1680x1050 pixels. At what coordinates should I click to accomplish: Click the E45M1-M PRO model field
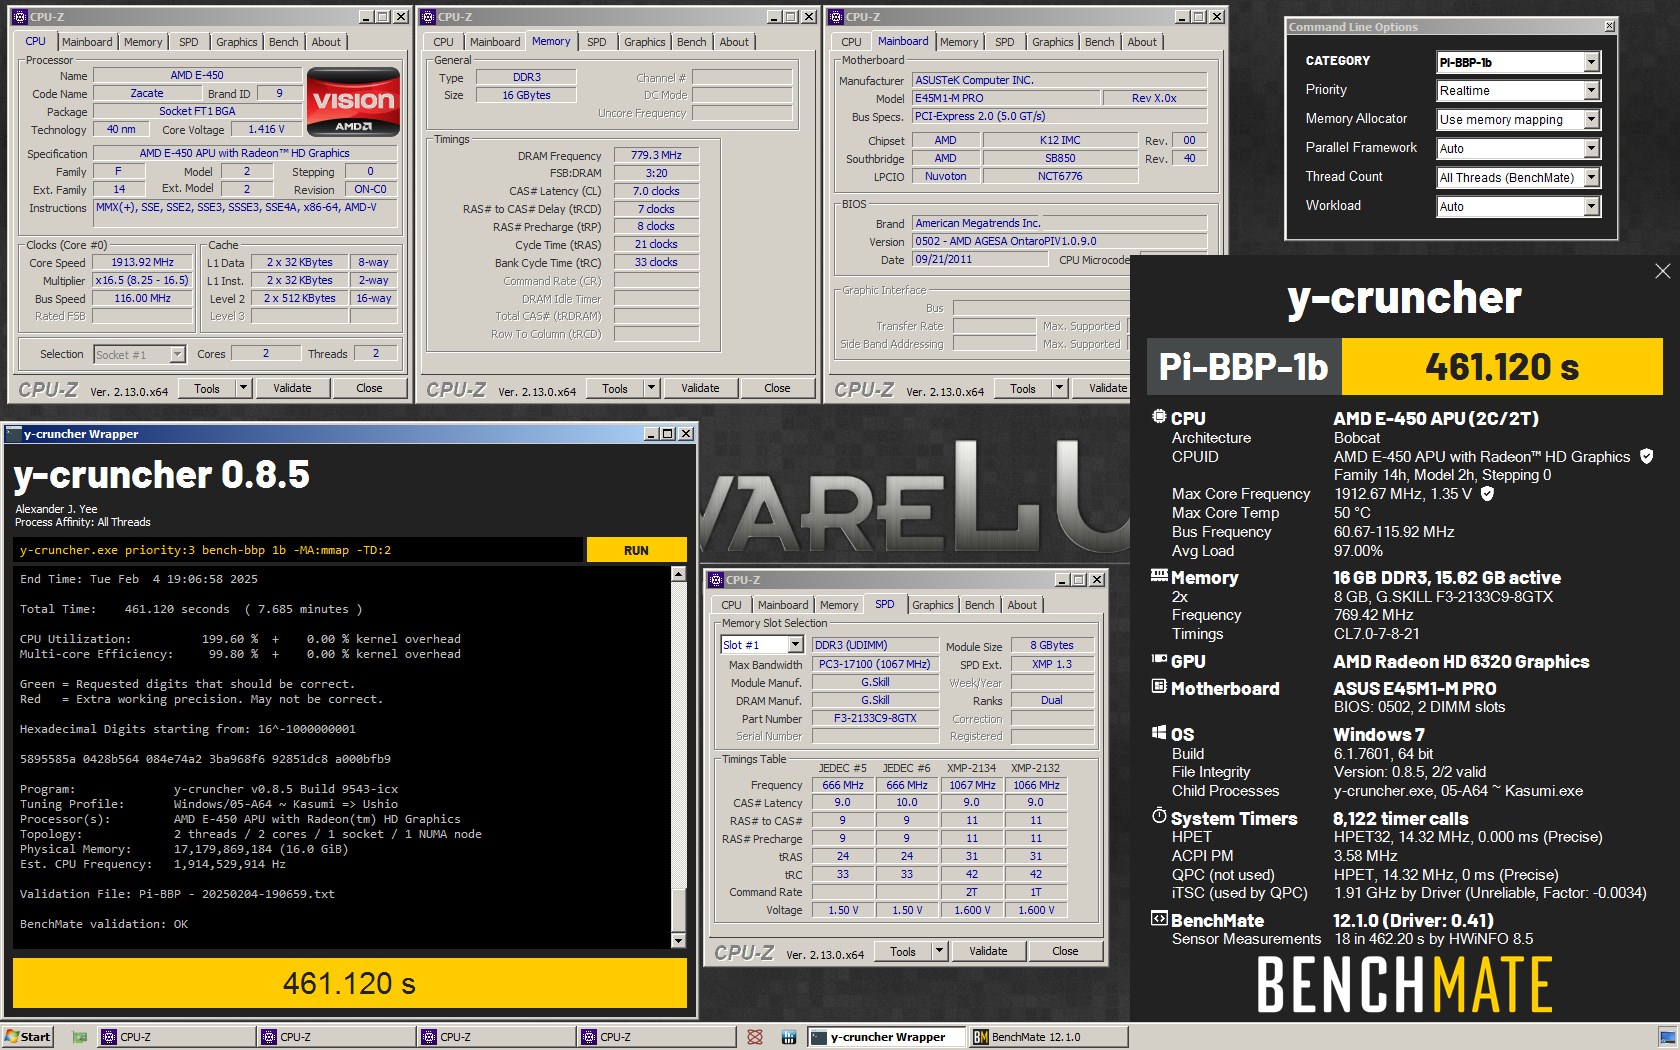point(1006,98)
